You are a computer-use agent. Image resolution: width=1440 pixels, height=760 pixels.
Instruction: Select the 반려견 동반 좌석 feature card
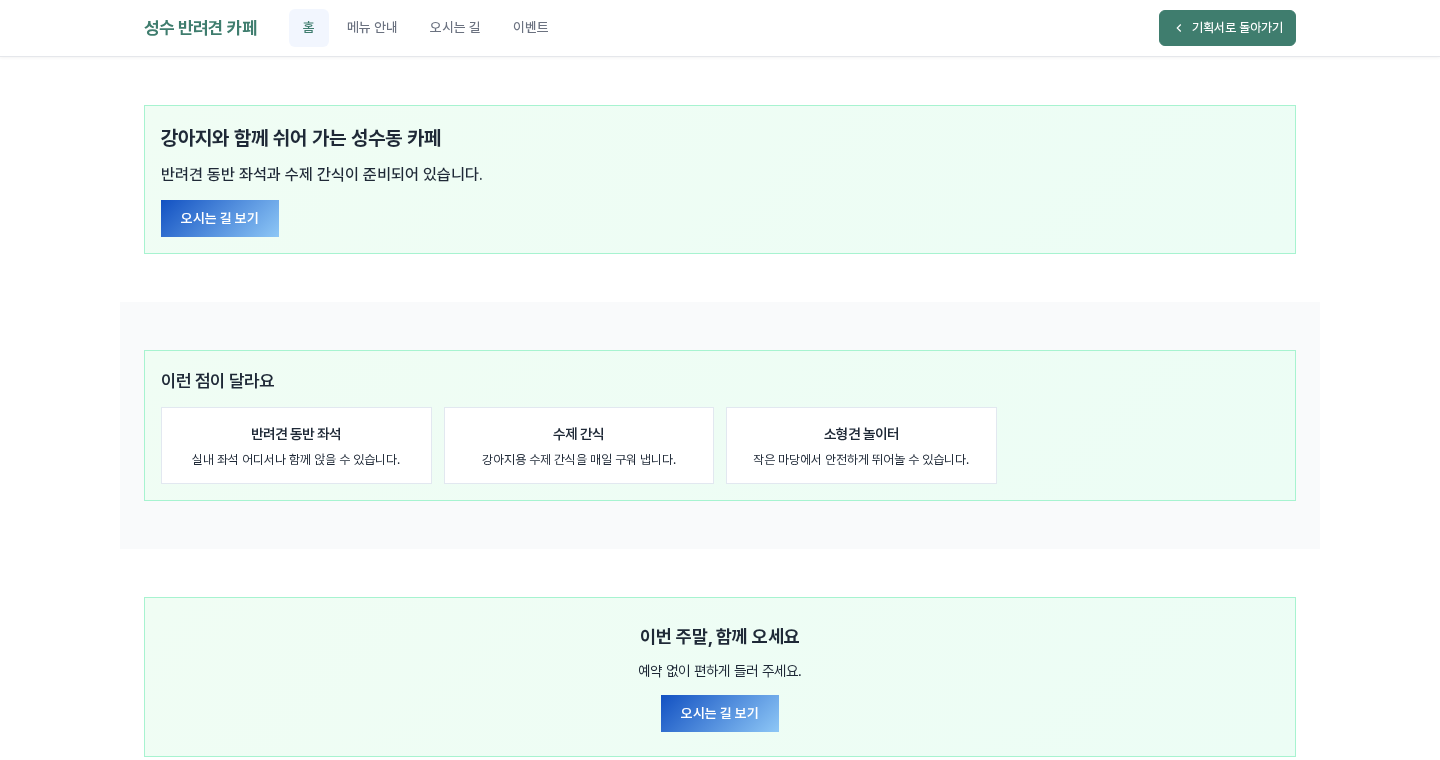click(x=296, y=446)
